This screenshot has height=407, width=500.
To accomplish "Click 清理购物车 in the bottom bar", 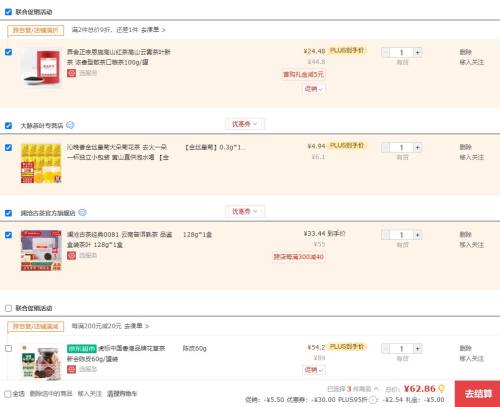I will tap(122, 394).
